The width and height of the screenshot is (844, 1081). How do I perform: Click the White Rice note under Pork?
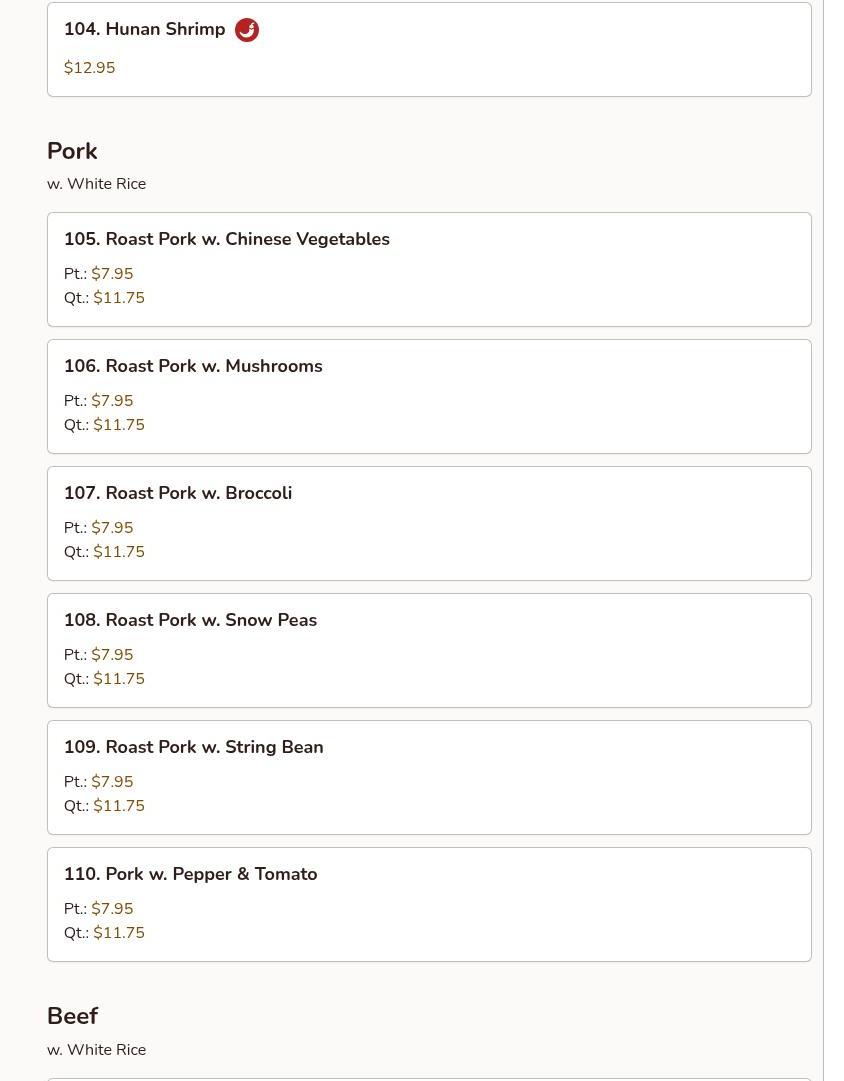[x=96, y=184]
